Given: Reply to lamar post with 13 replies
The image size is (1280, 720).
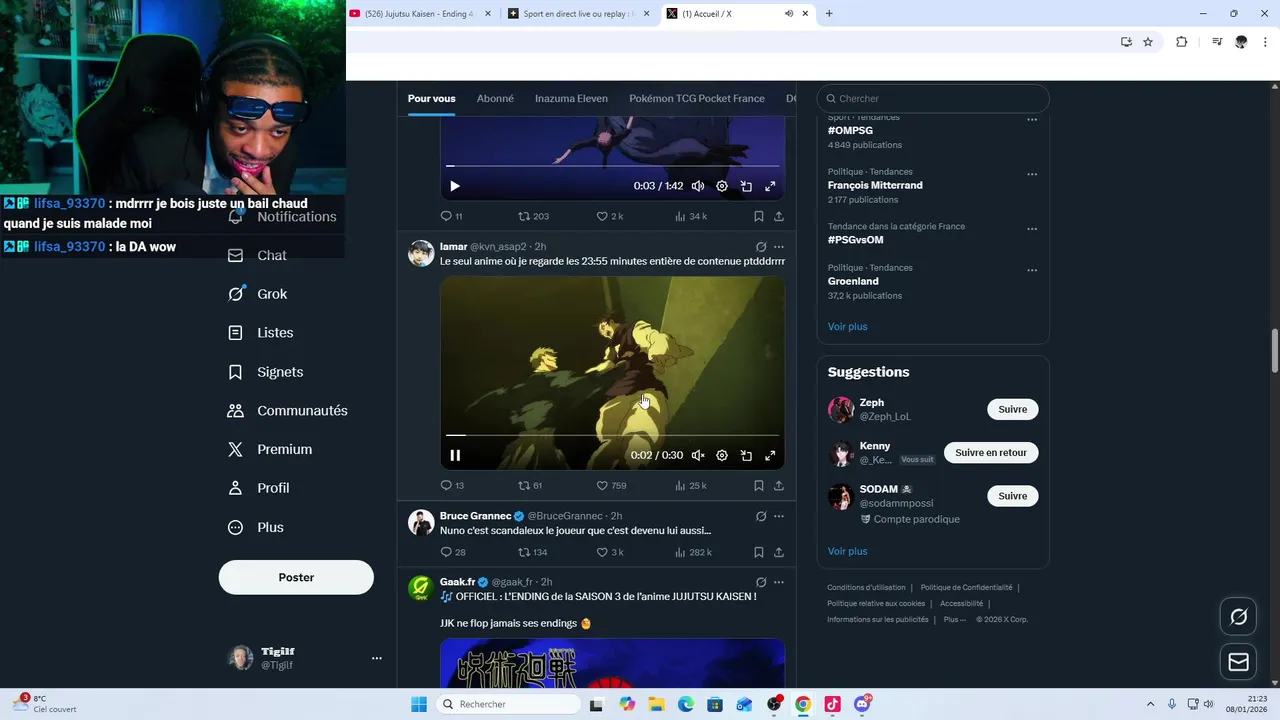Looking at the screenshot, I should [452, 486].
